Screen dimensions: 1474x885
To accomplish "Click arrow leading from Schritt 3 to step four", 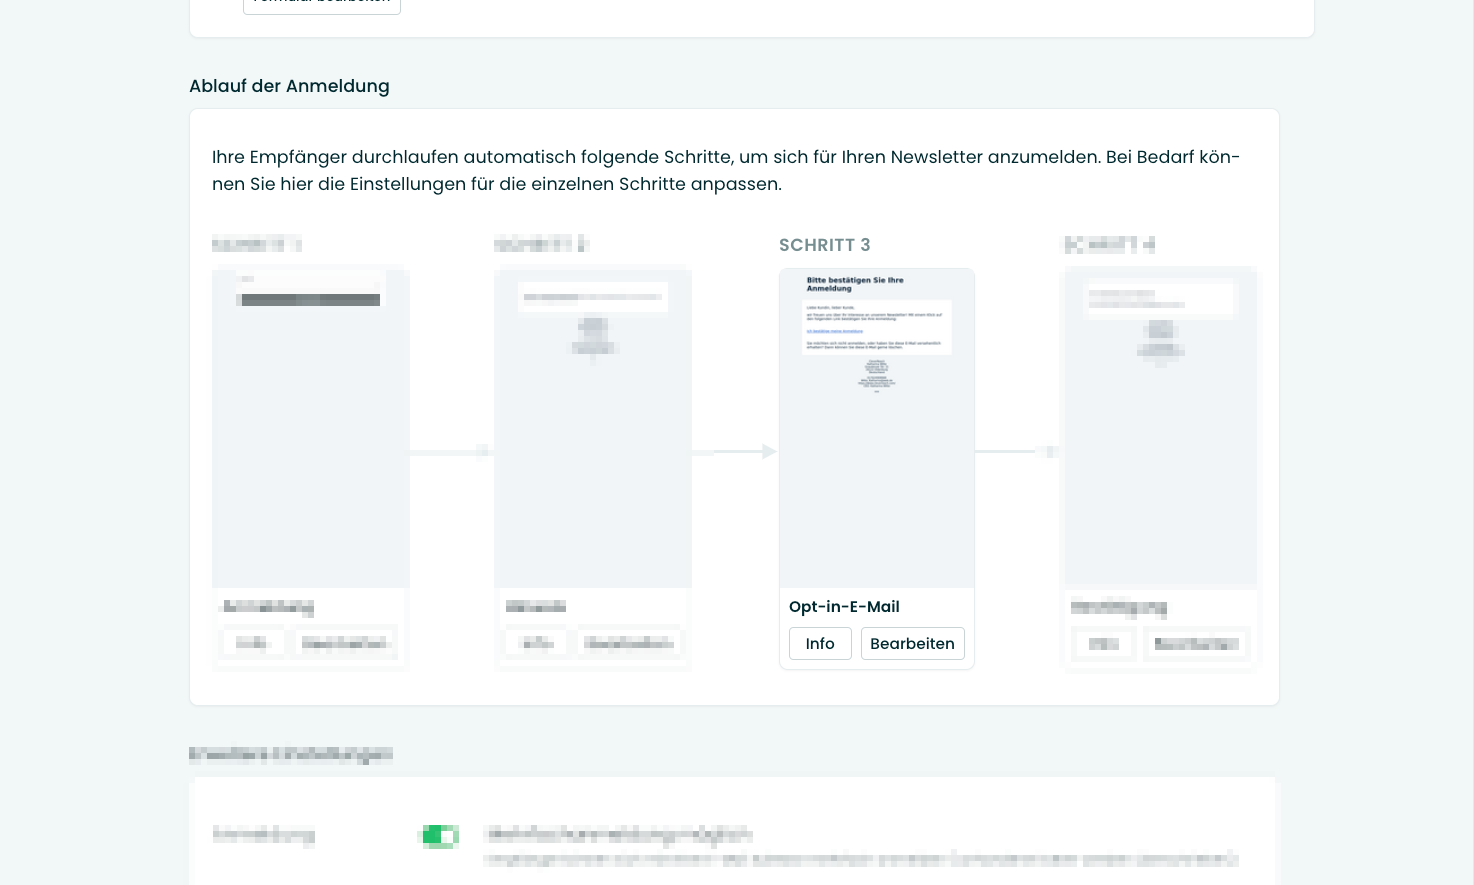I will 1017,452.
